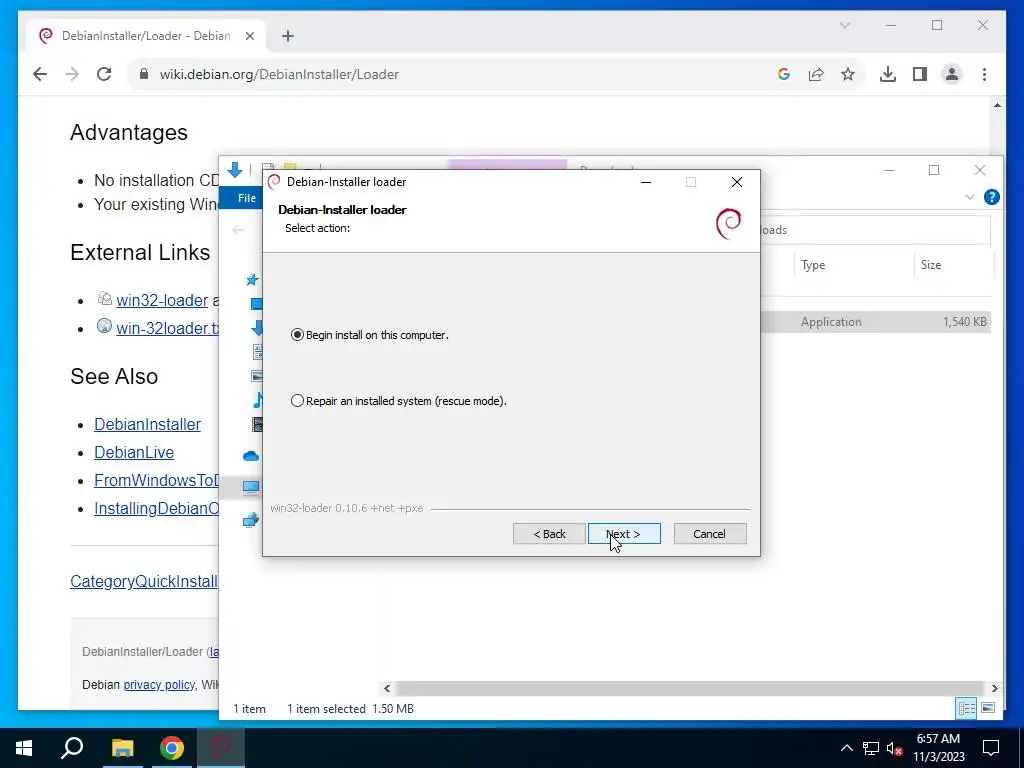This screenshot has height=768, width=1024.
Task: Reload the Debian wiki page
Action: [x=104, y=74]
